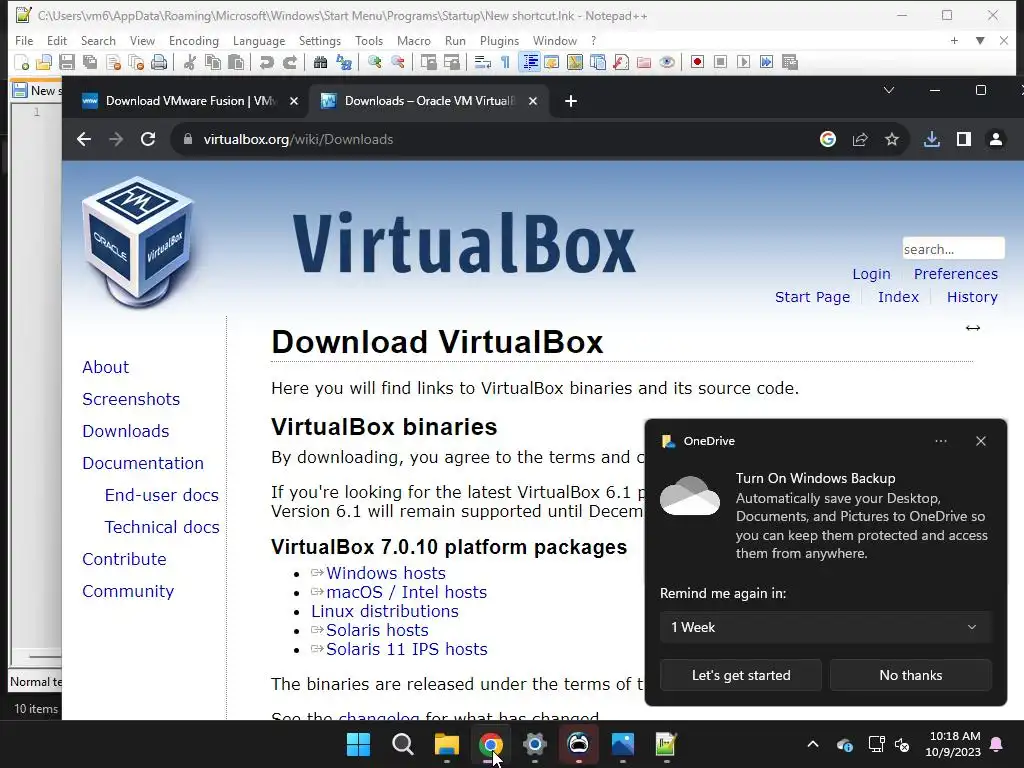Click the Save All icon in Notepad++
Viewport: 1024px width, 768px height.
(x=90, y=62)
